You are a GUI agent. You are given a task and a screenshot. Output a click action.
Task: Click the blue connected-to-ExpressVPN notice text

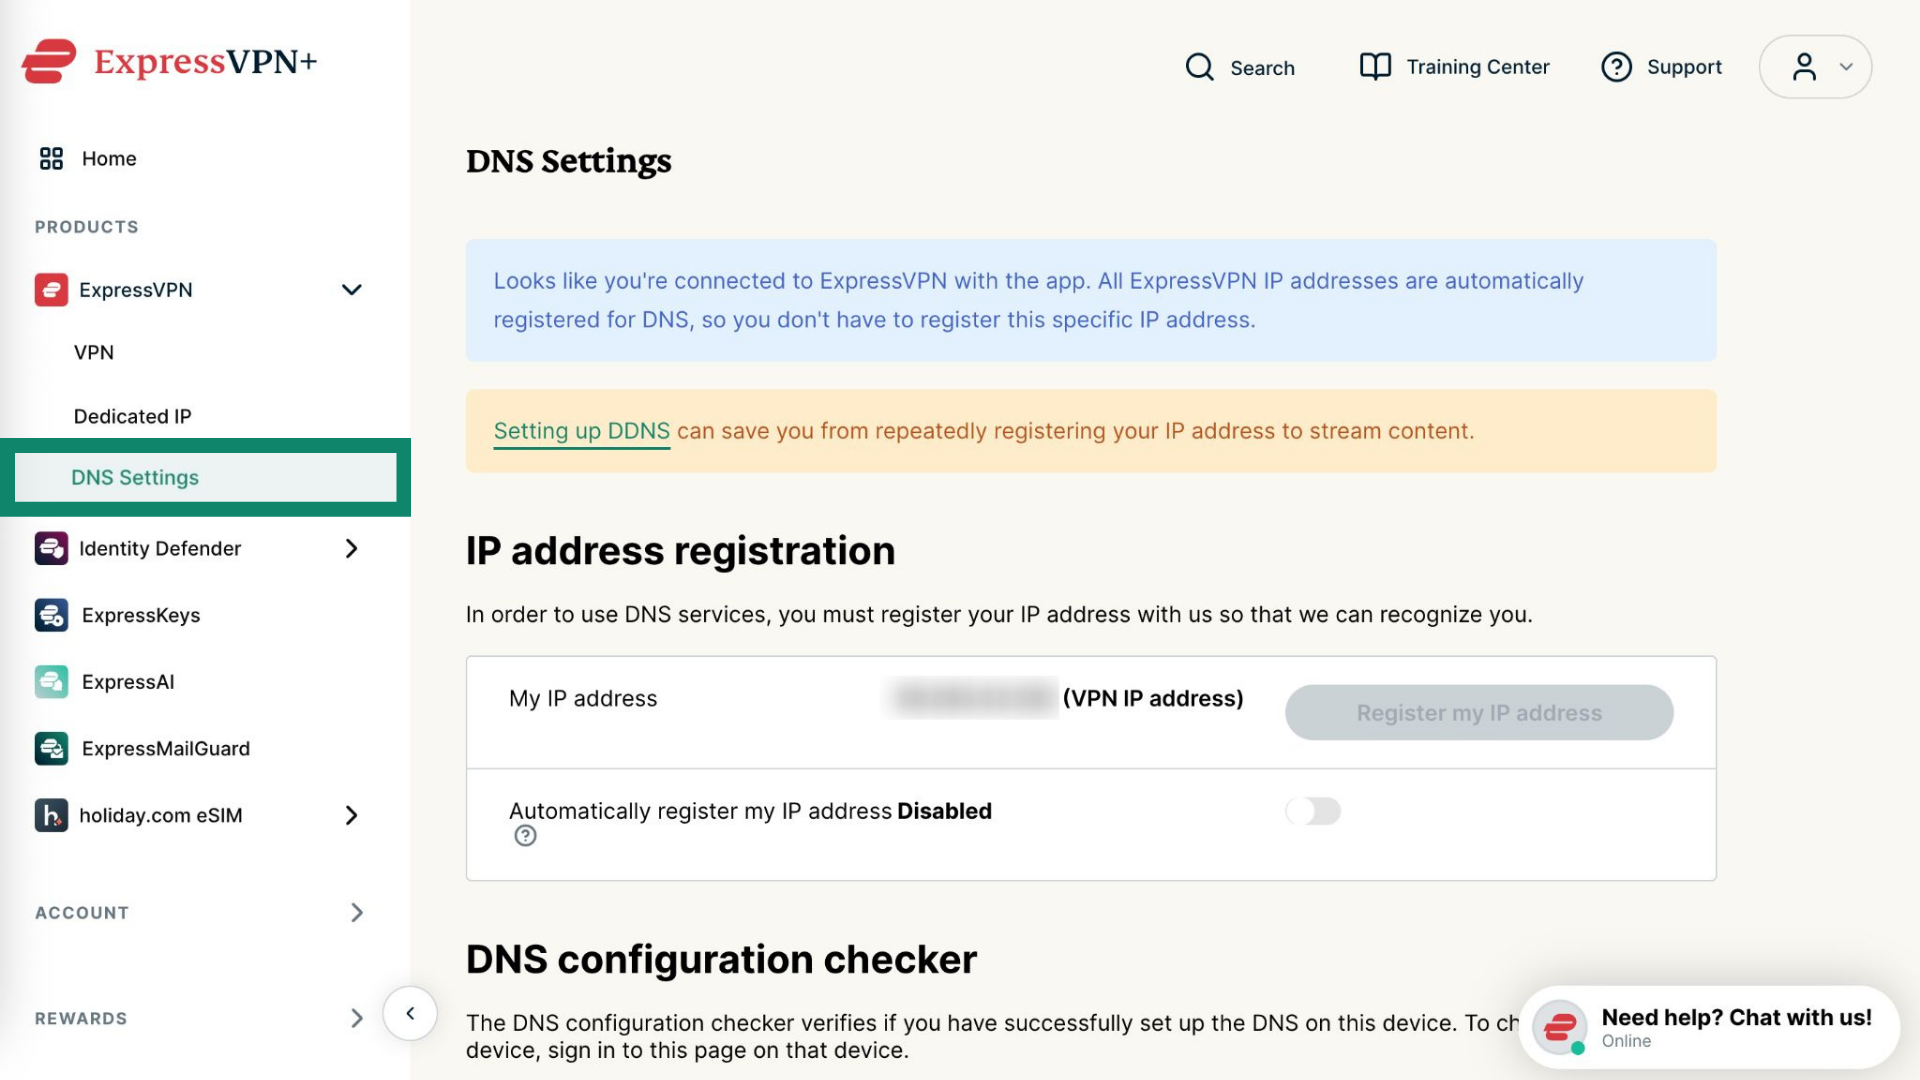pyautogui.click(x=1038, y=300)
